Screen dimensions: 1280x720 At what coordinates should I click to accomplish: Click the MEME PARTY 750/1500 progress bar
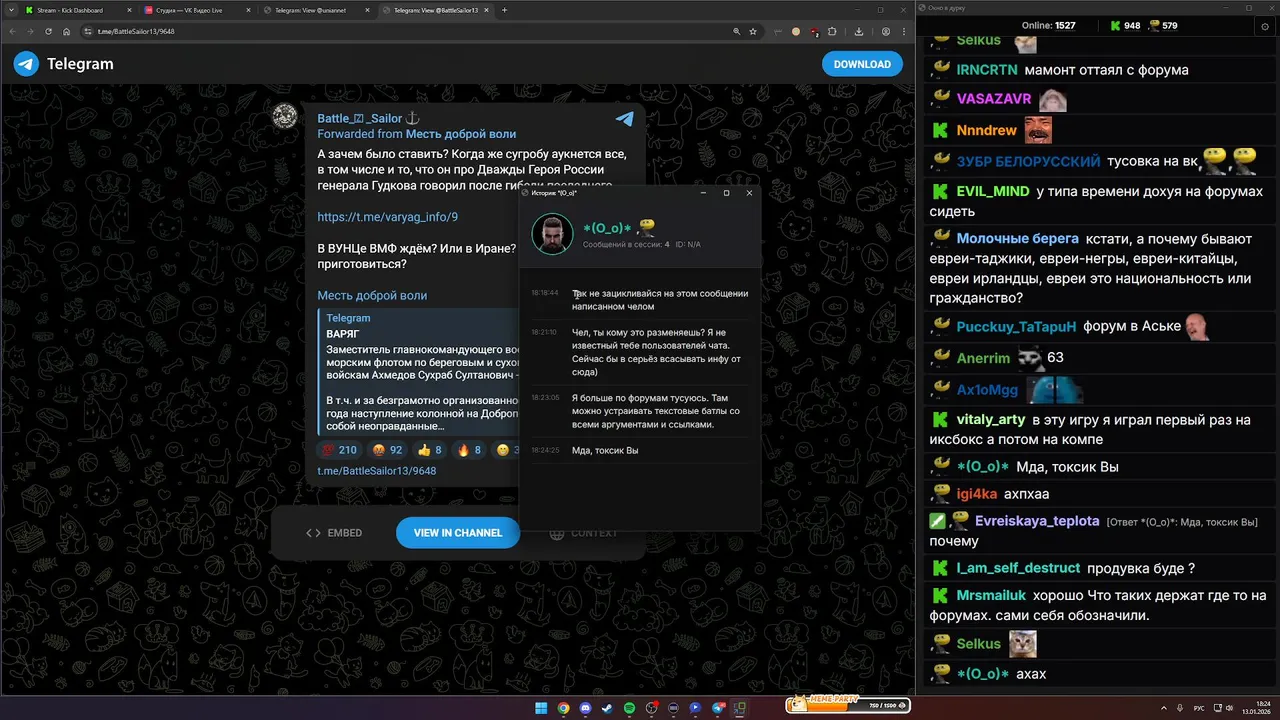pos(848,705)
